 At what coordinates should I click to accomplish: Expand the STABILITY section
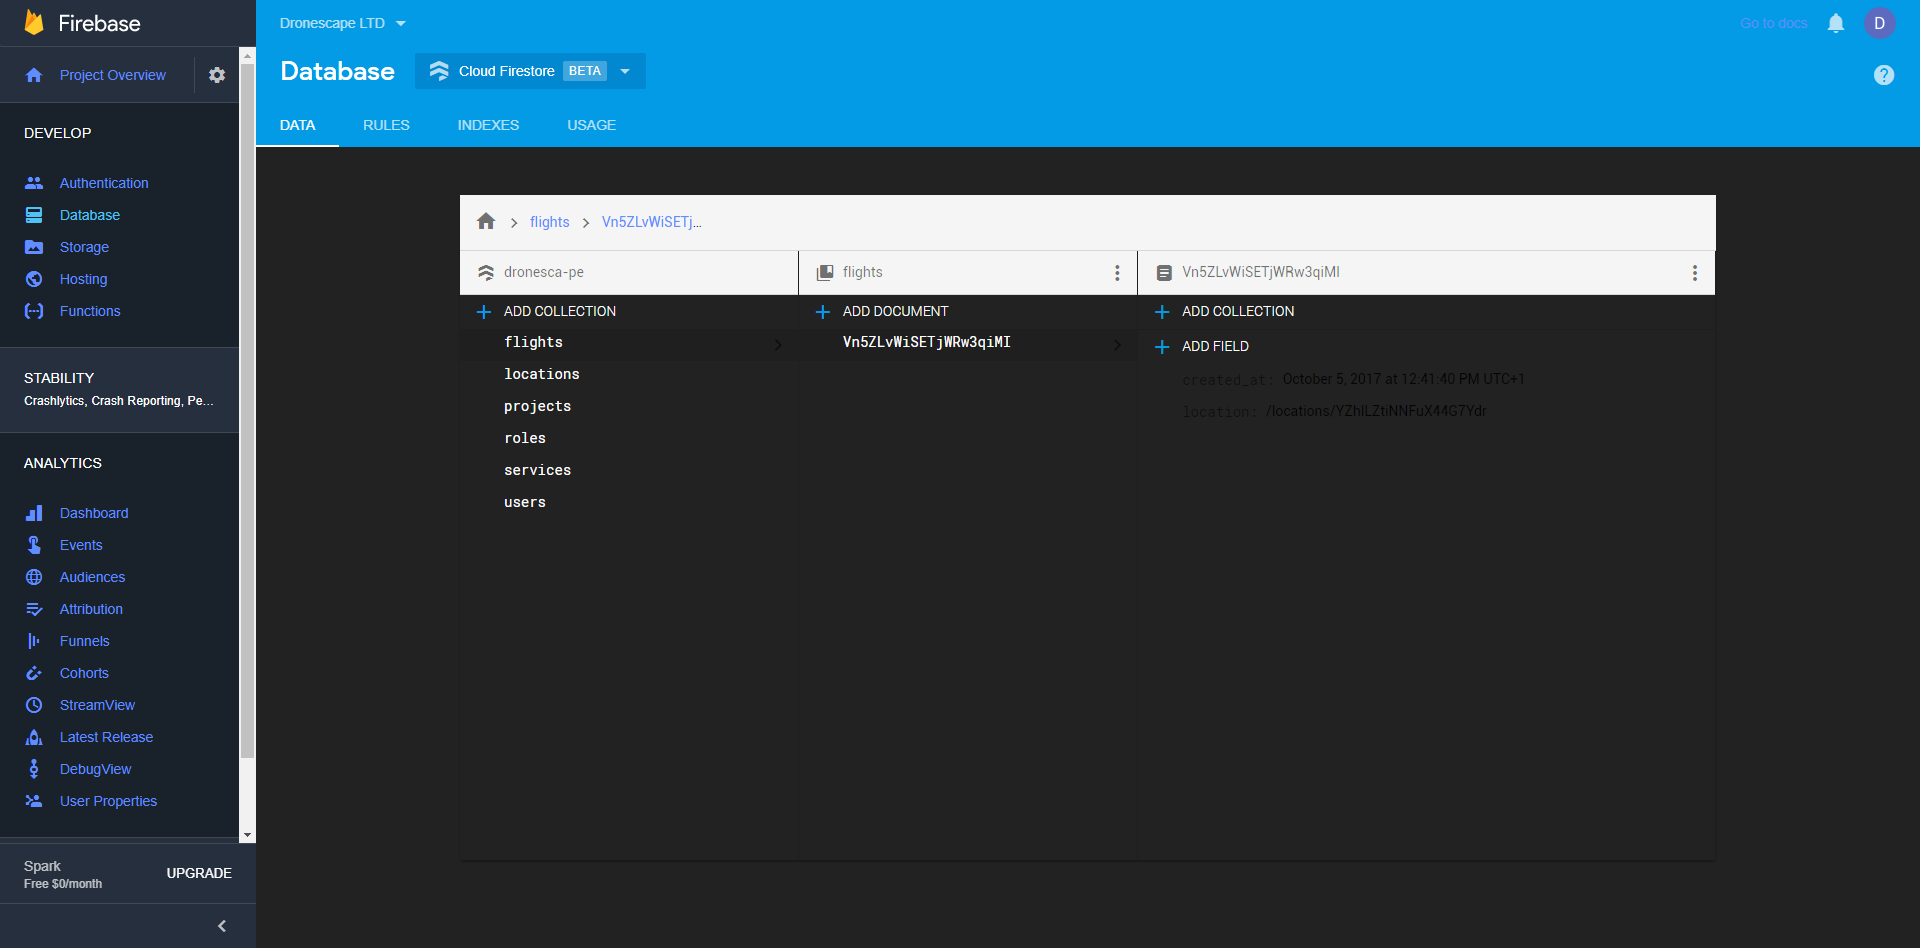[x=119, y=389]
